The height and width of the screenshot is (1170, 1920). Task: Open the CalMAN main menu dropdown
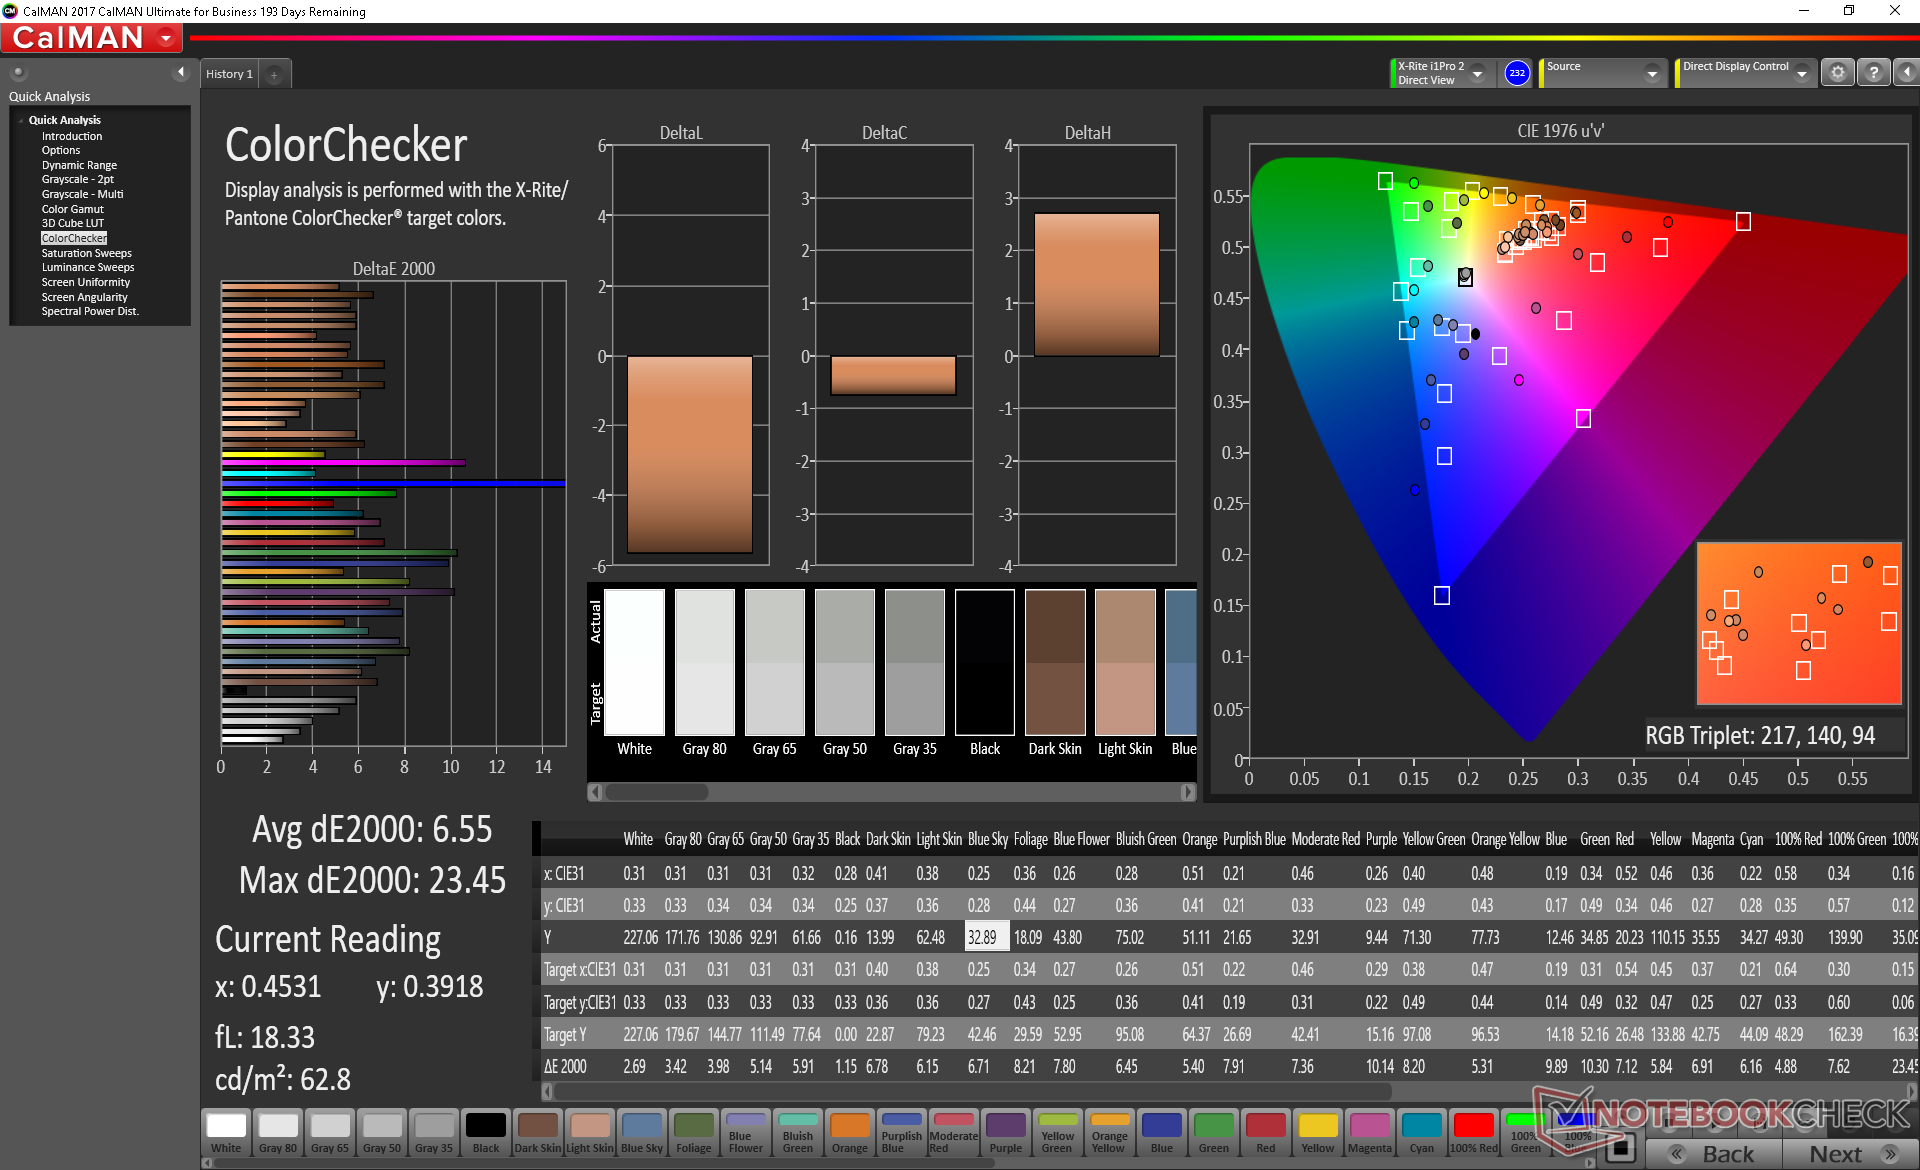tap(166, 38)
